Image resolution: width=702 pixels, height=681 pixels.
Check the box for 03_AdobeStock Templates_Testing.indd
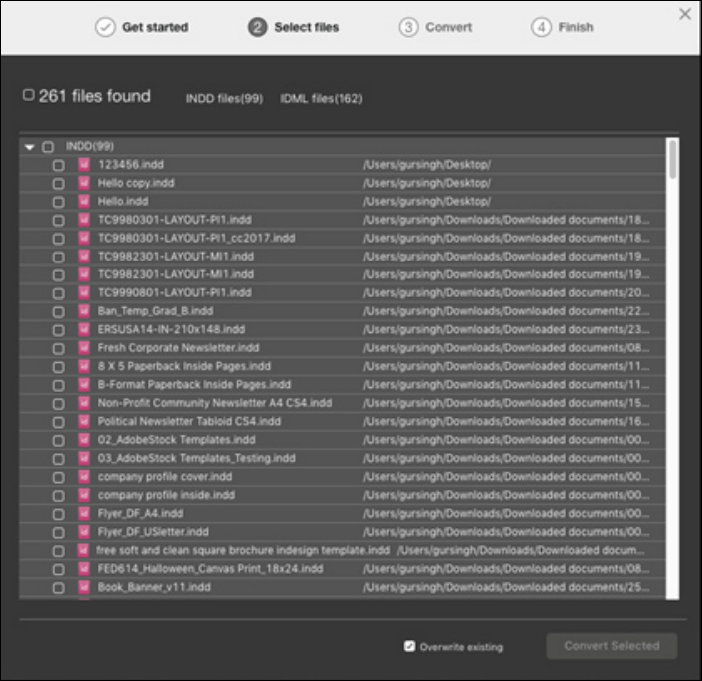click(59, 459)
